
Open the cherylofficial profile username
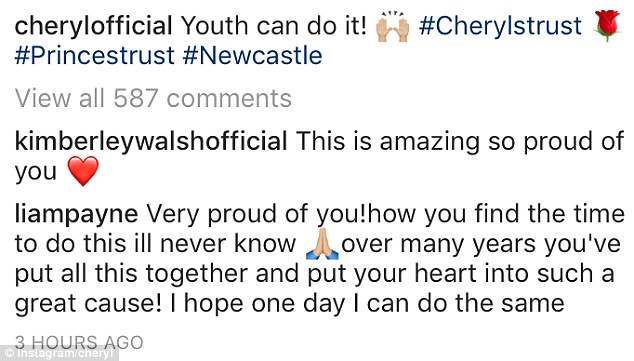point(93,26)
